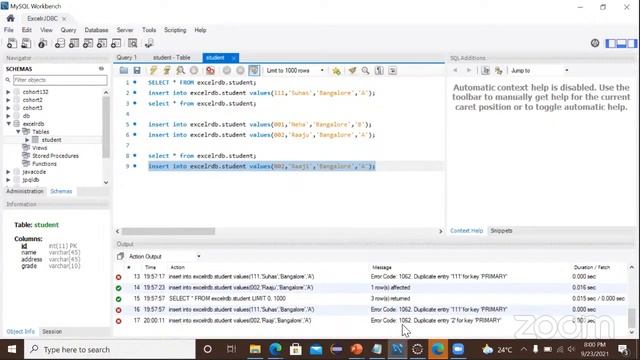Open the schema inspector icon
The width and height of the screenshot is (640, 360).
[x=42, y=43]
